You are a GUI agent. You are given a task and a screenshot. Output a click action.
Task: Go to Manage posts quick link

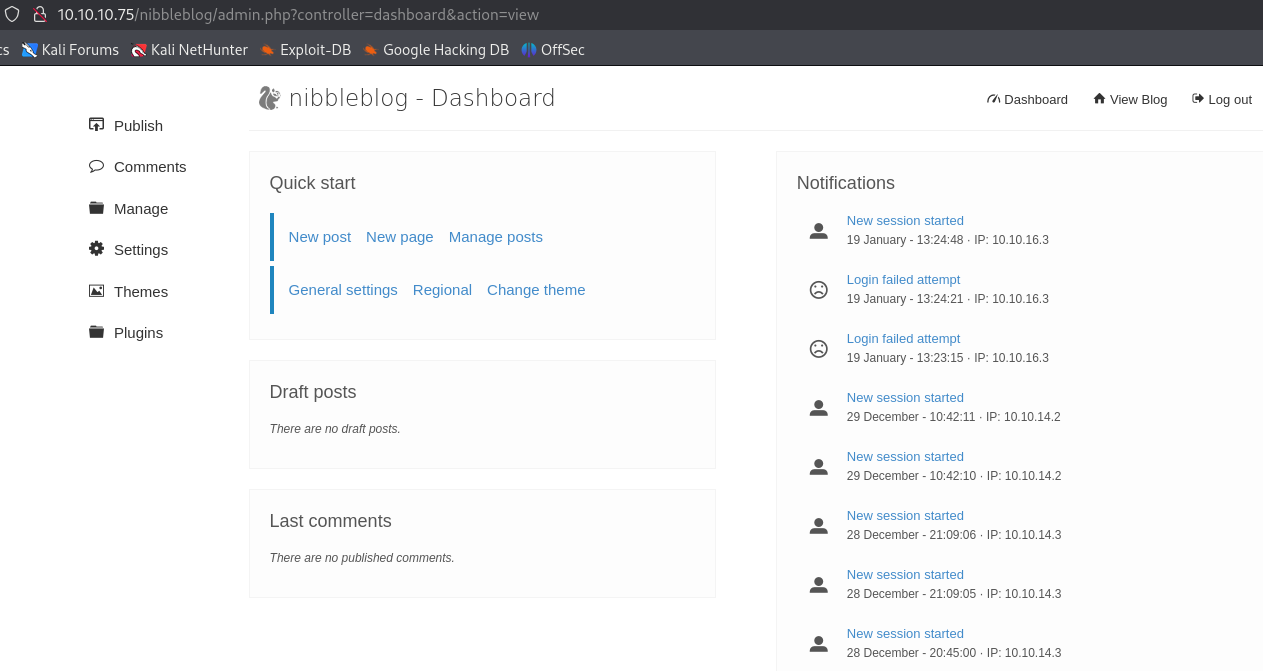click(495, 237)
